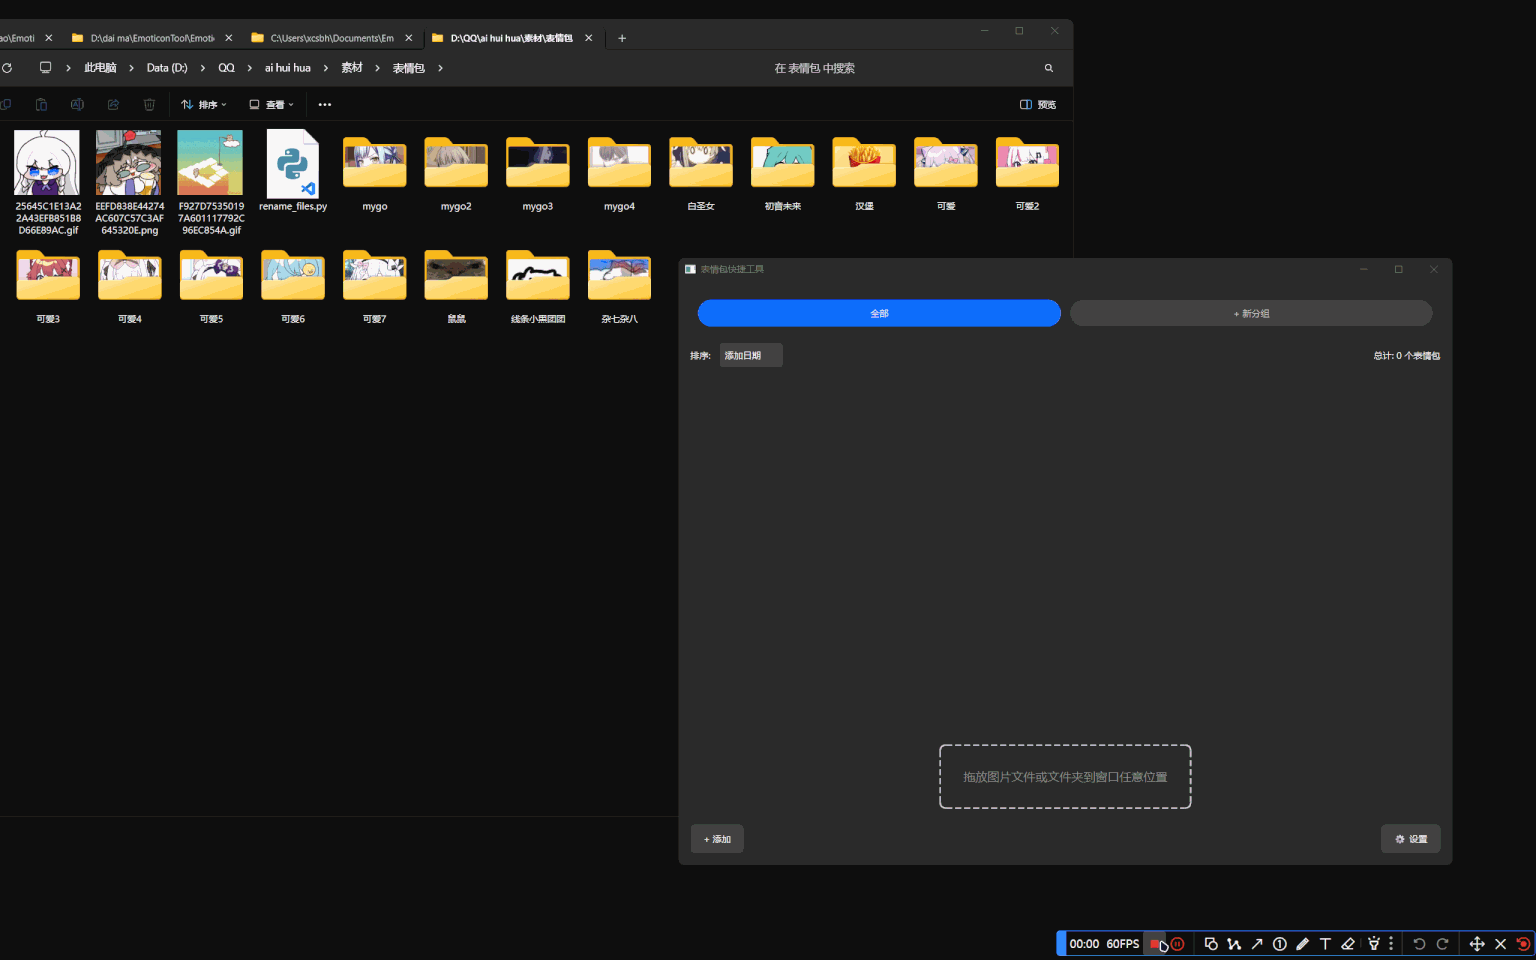Pick the arrow annotation tool

(1257, 944)
